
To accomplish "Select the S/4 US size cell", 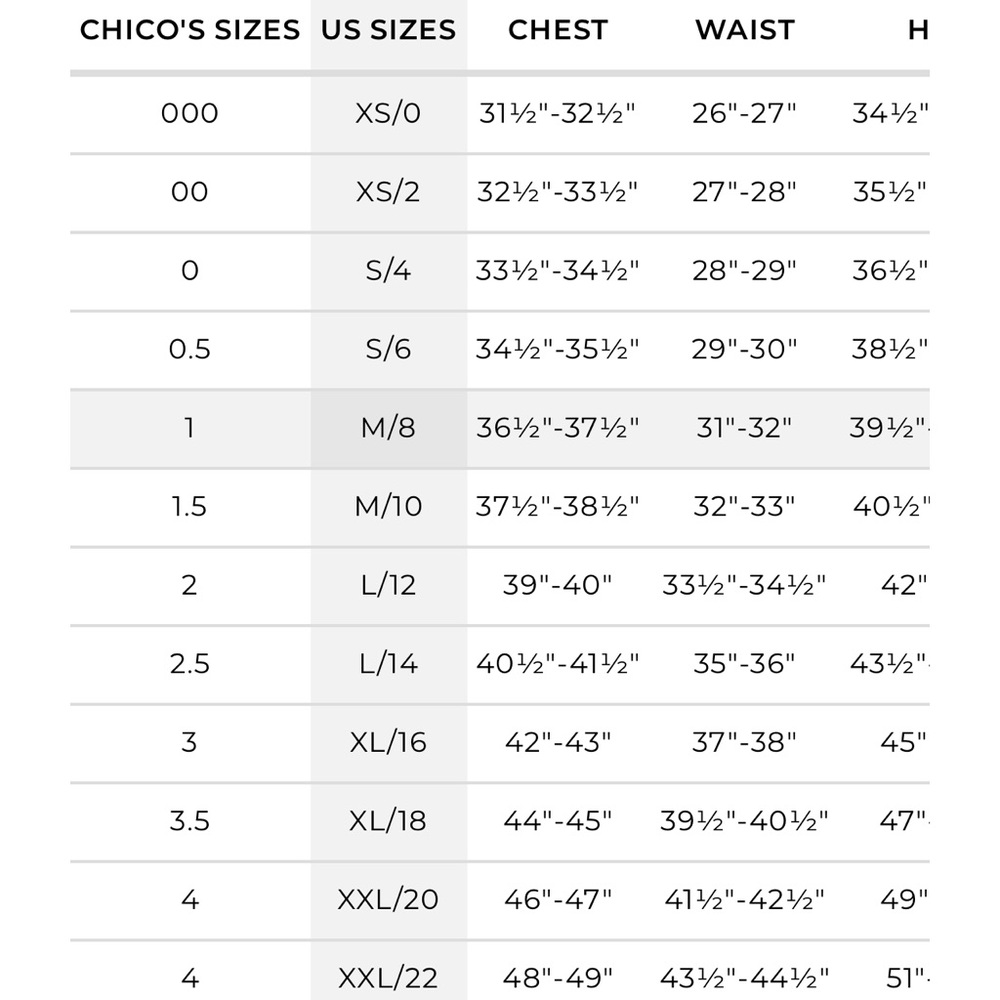I will click(x=388, y=270).
